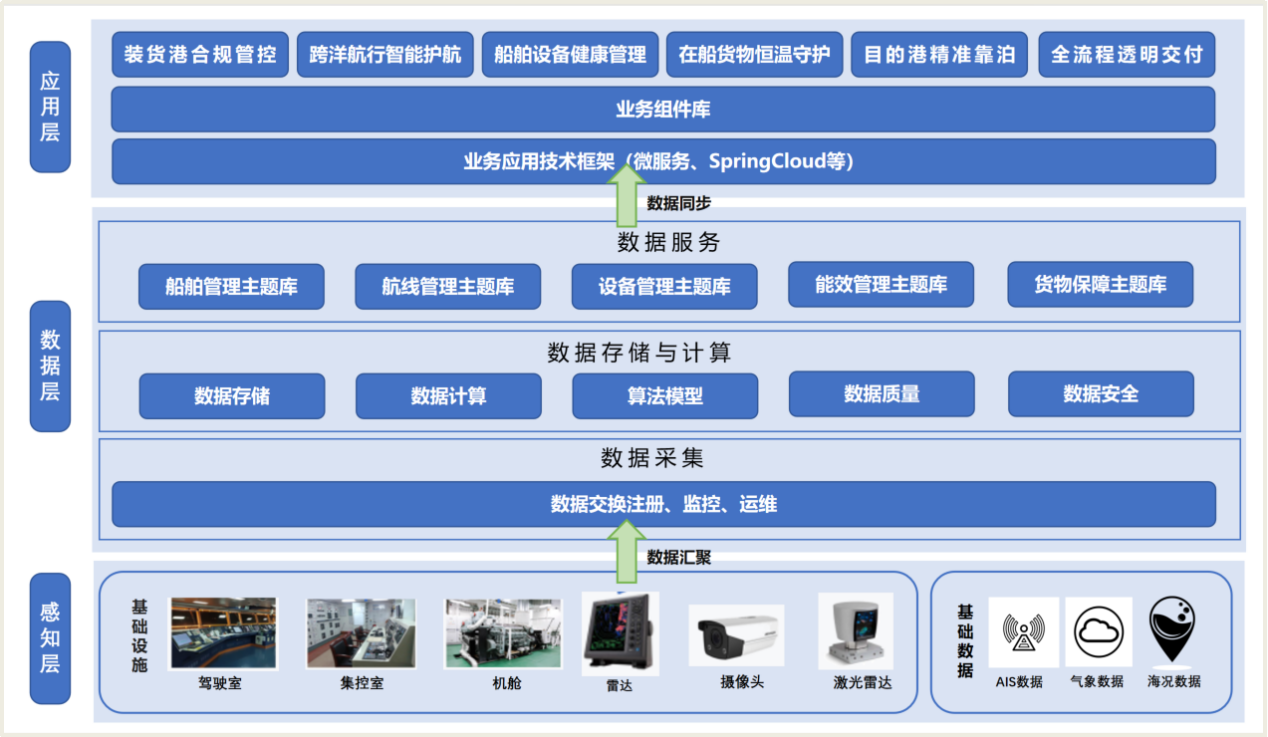
Task: Click 数据交换注册、监控、运维 bar
Action: (662, 504)
